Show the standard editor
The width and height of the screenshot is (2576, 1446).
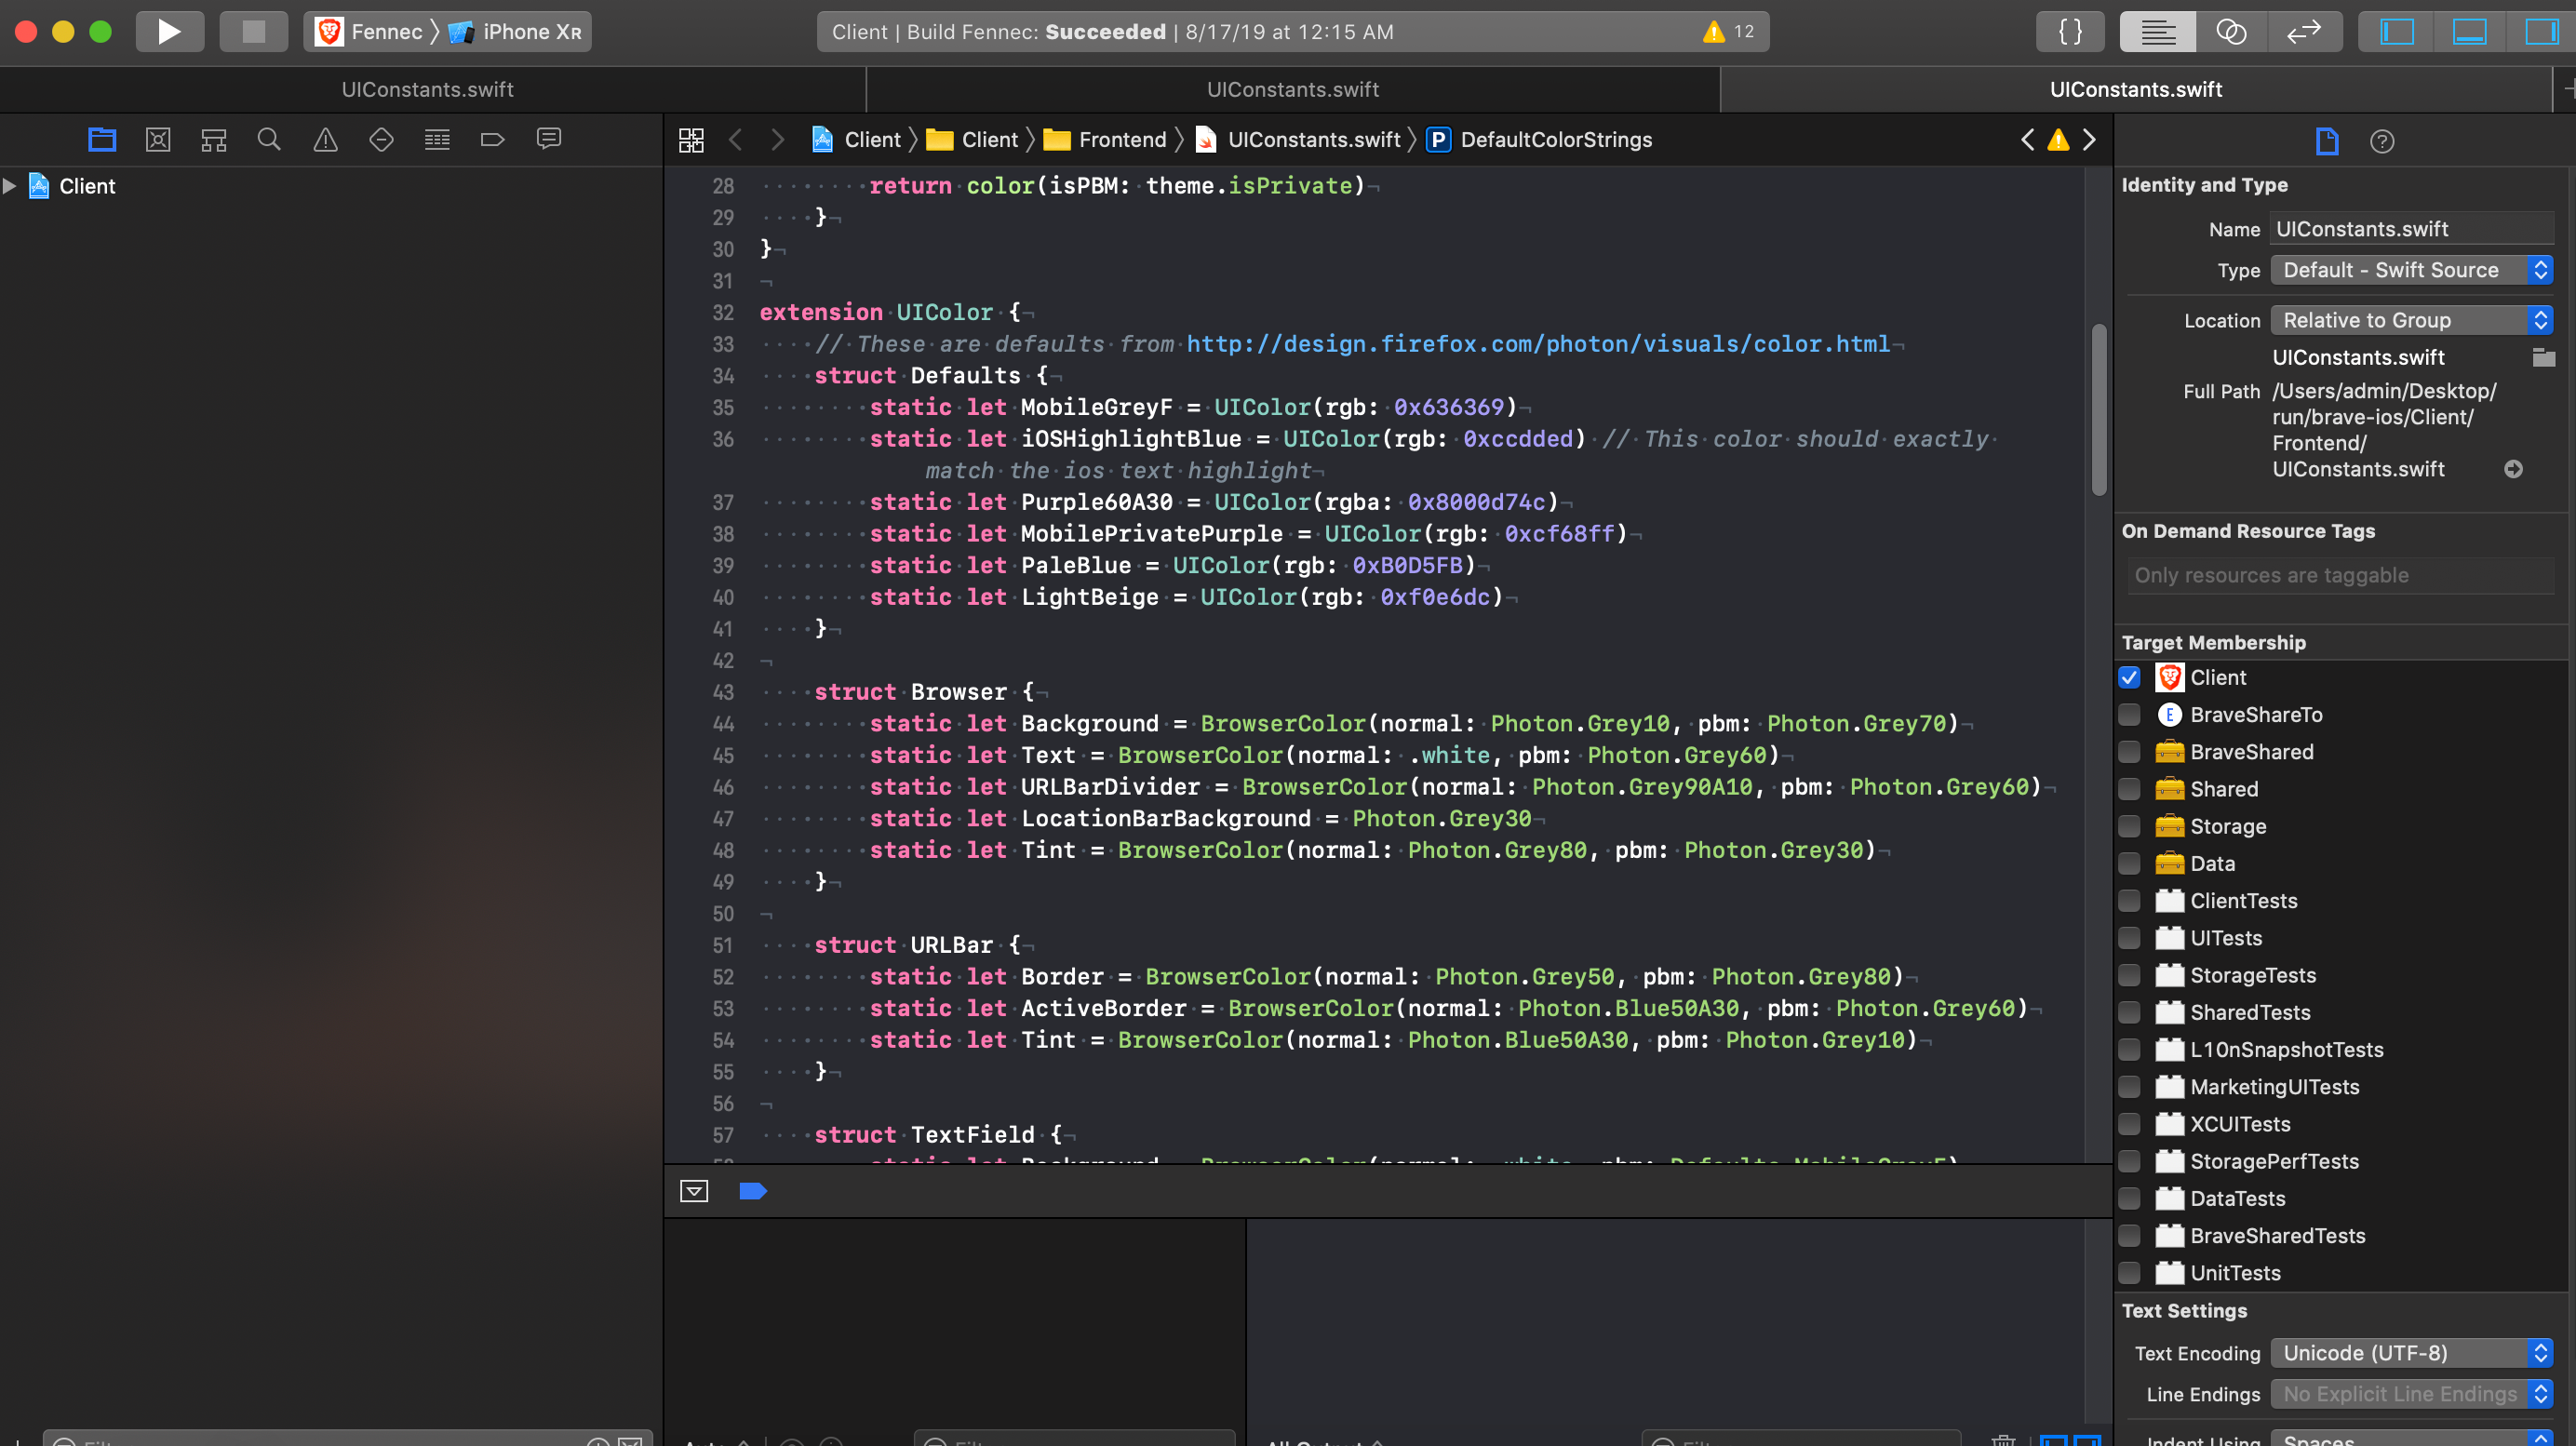(2157, 31)
